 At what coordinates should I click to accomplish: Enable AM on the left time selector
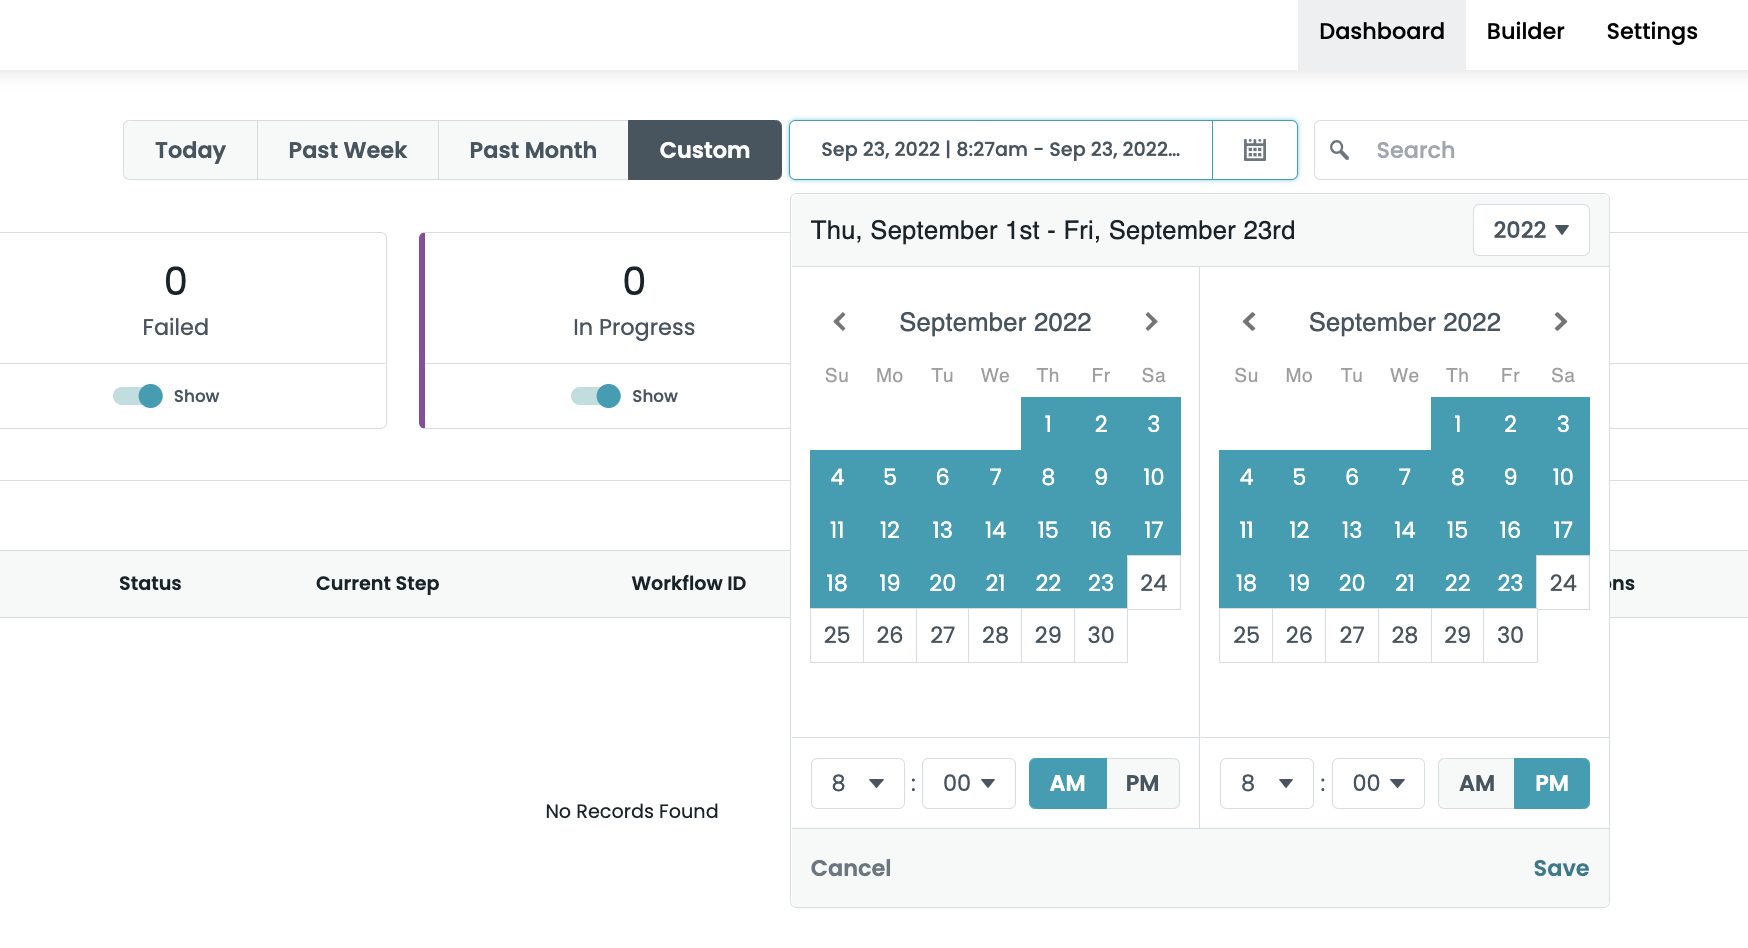pos(1067,783)
